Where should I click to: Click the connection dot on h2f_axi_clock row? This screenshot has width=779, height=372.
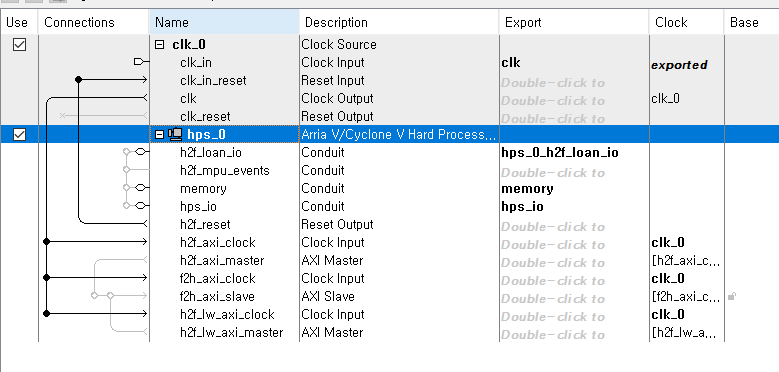[47, 242]
